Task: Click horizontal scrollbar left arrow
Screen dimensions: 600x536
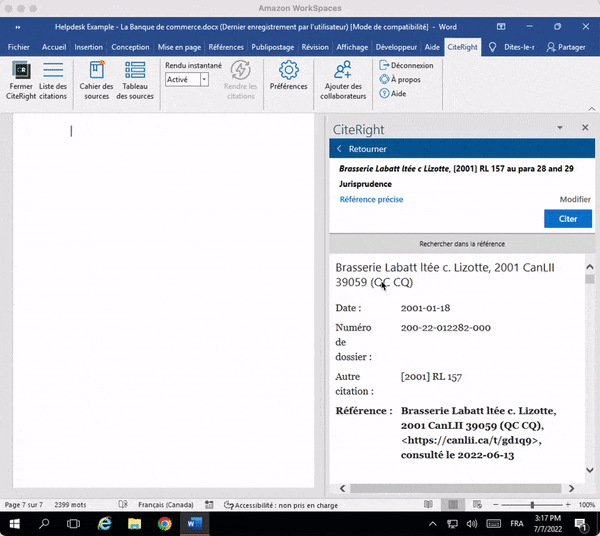Action: point(342,489)
